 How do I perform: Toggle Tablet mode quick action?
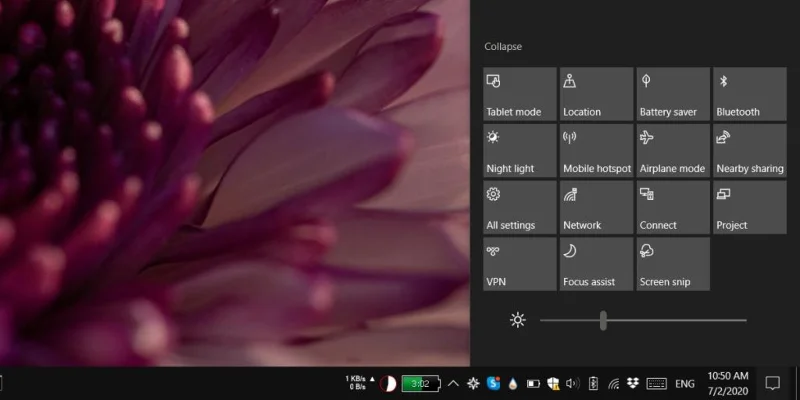[x=519, y=94]
